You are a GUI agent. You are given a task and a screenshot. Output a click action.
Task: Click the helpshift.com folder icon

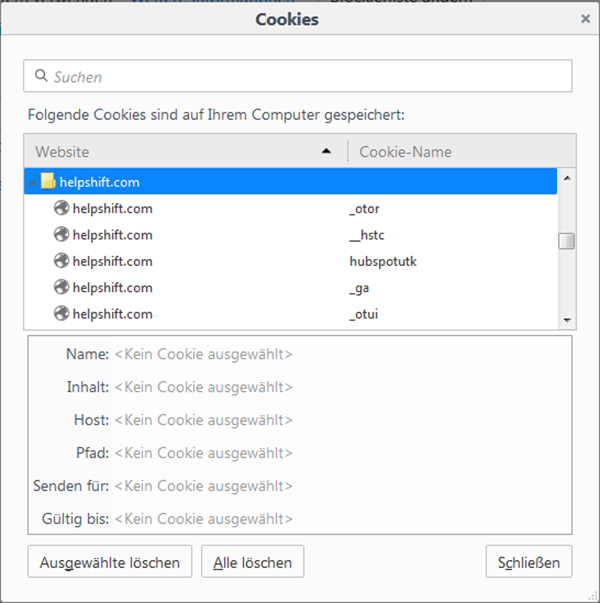click(x=48, y=181)
